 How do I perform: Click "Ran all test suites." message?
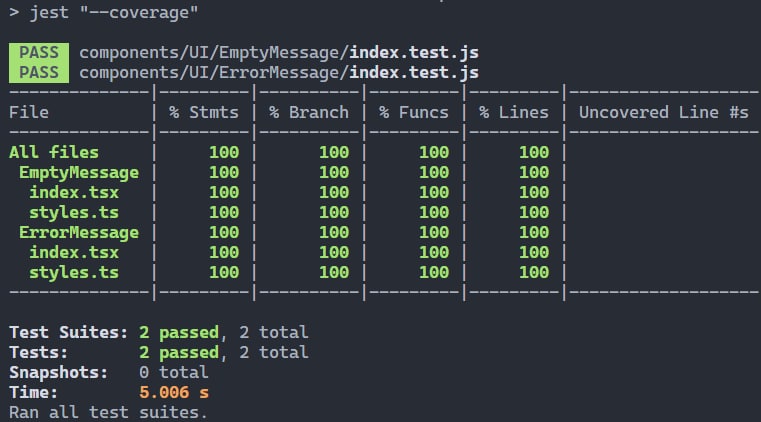108,413
